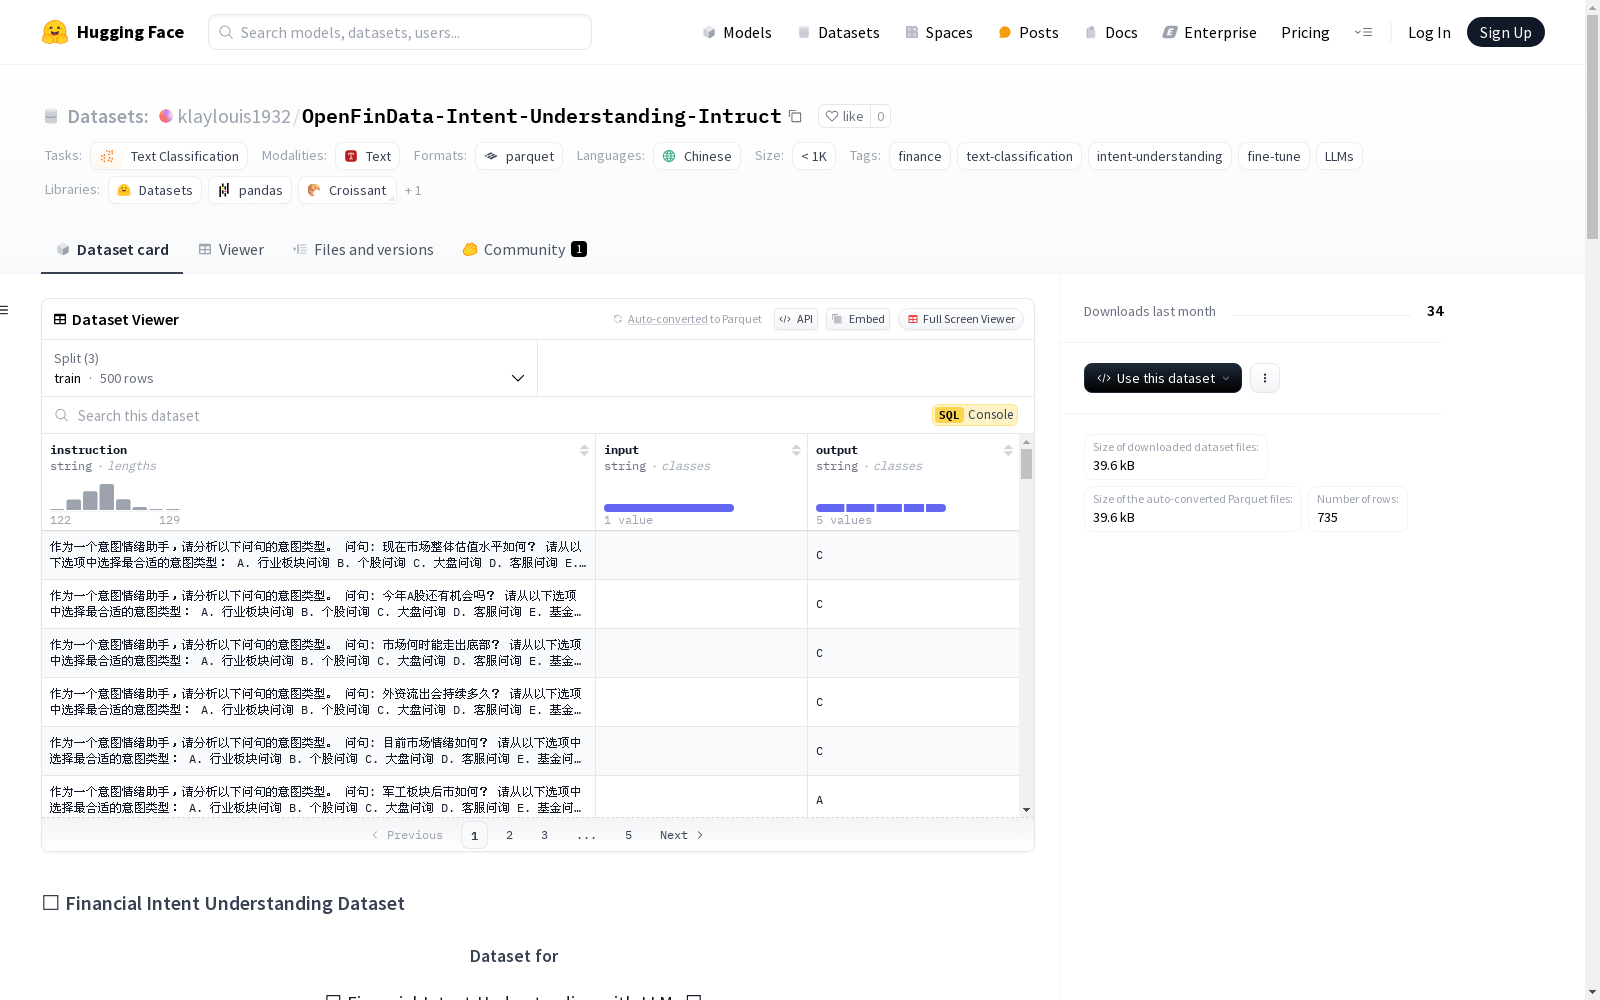
Task: Open the table of contents sidebar icon
Action: coord(4,310)
